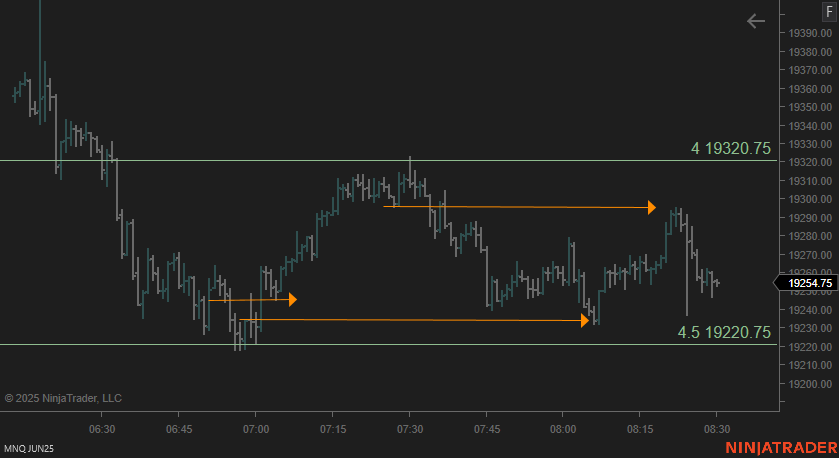Click the arrowhead of the lowest orange arrow
This screenshot has width=839, height=458.
pyautogui.click(x=584, y=321)
